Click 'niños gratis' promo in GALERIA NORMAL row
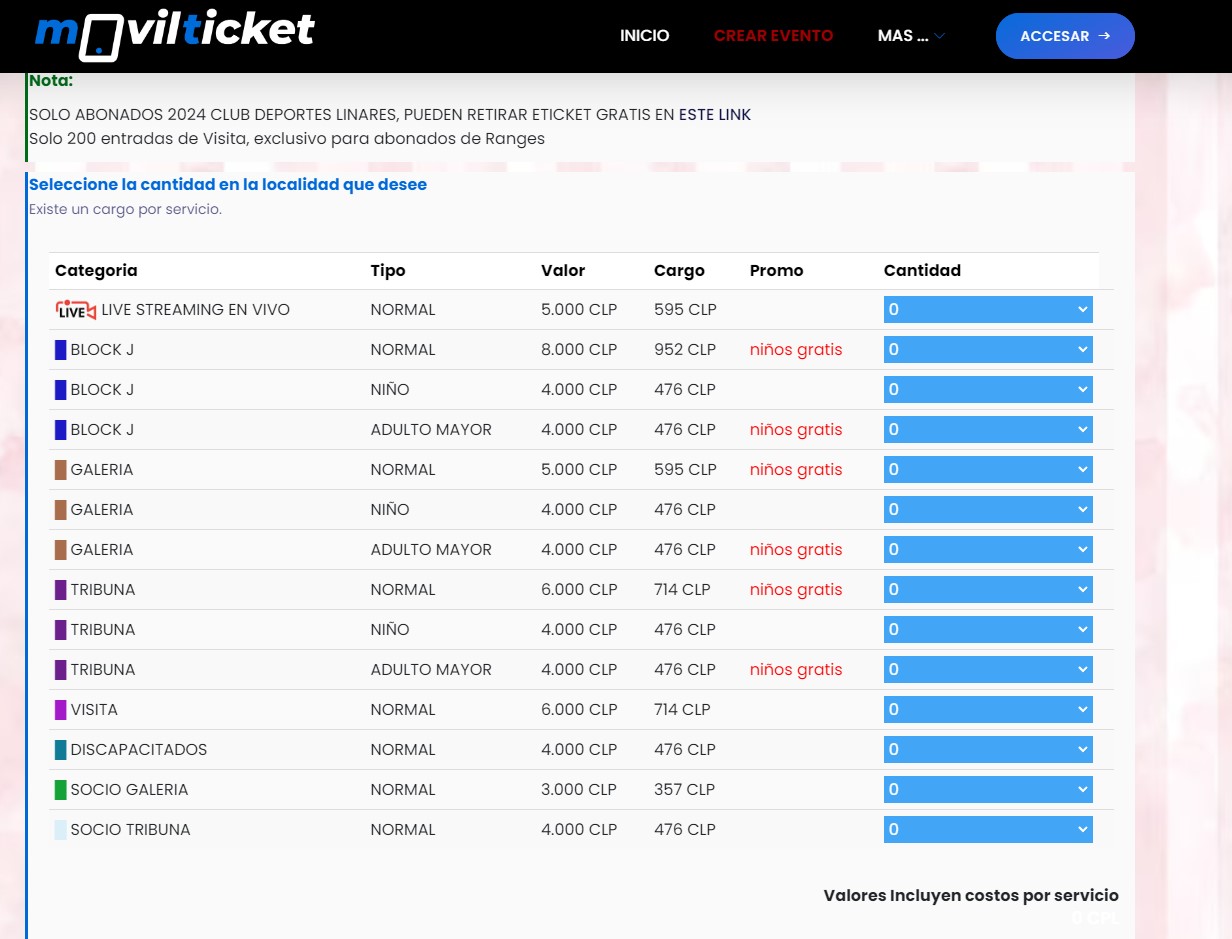1232x939 pixels. pos(796,470)
